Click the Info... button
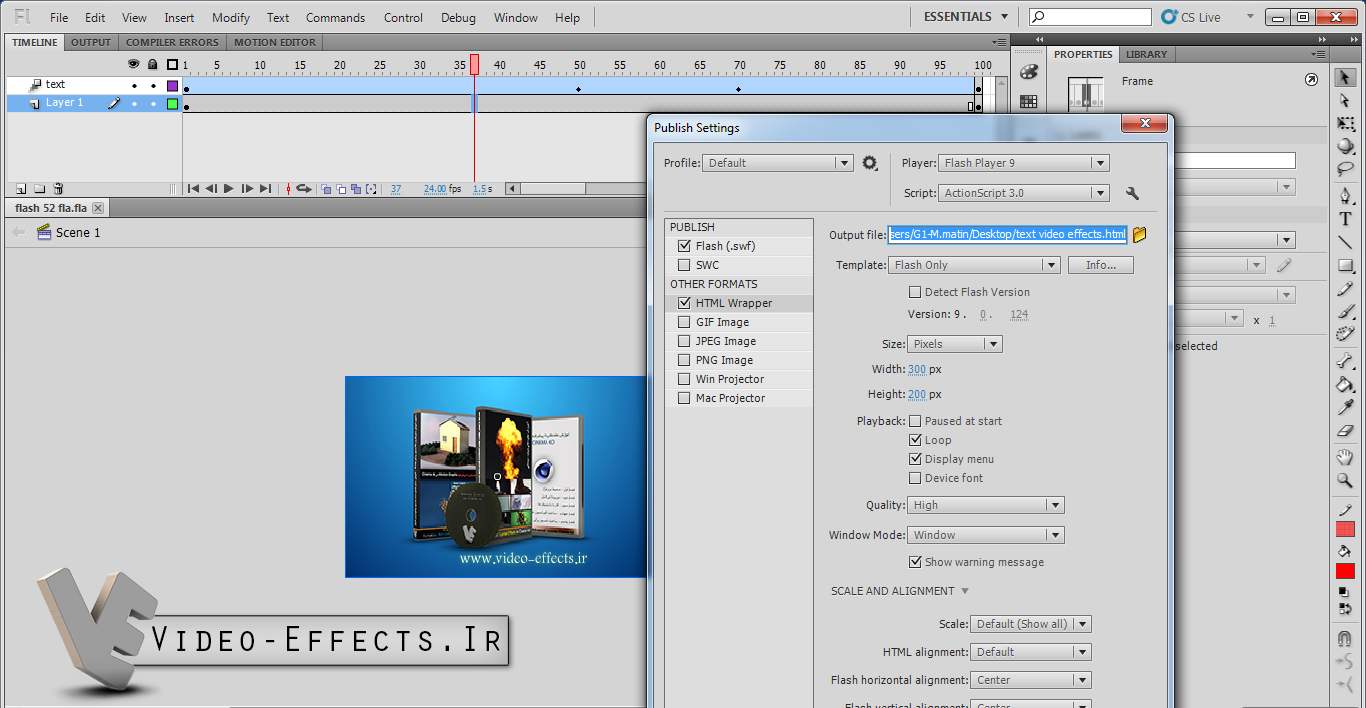The width and height of the screenshot is (1366, 708). tap(1101, 265)
